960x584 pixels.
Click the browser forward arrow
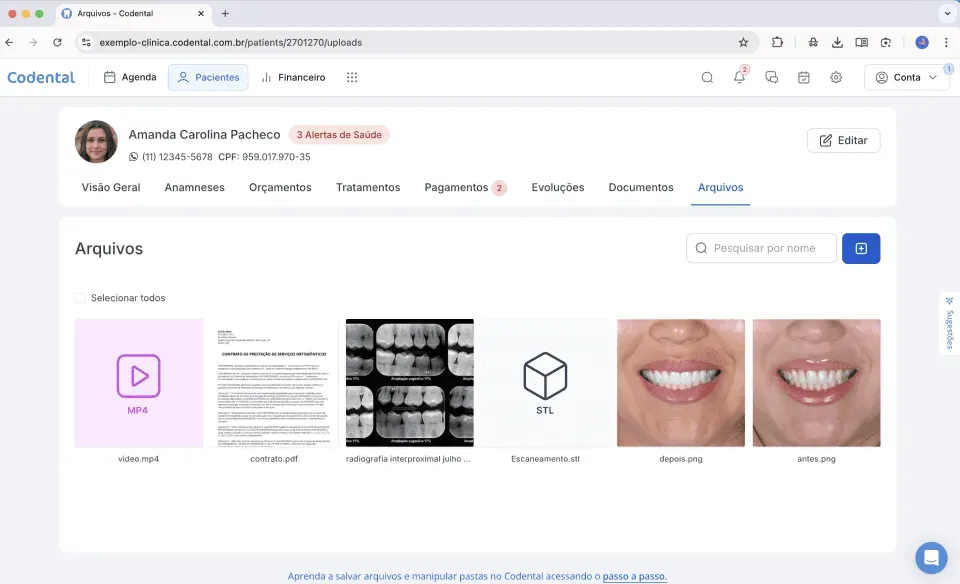[33, 42]
